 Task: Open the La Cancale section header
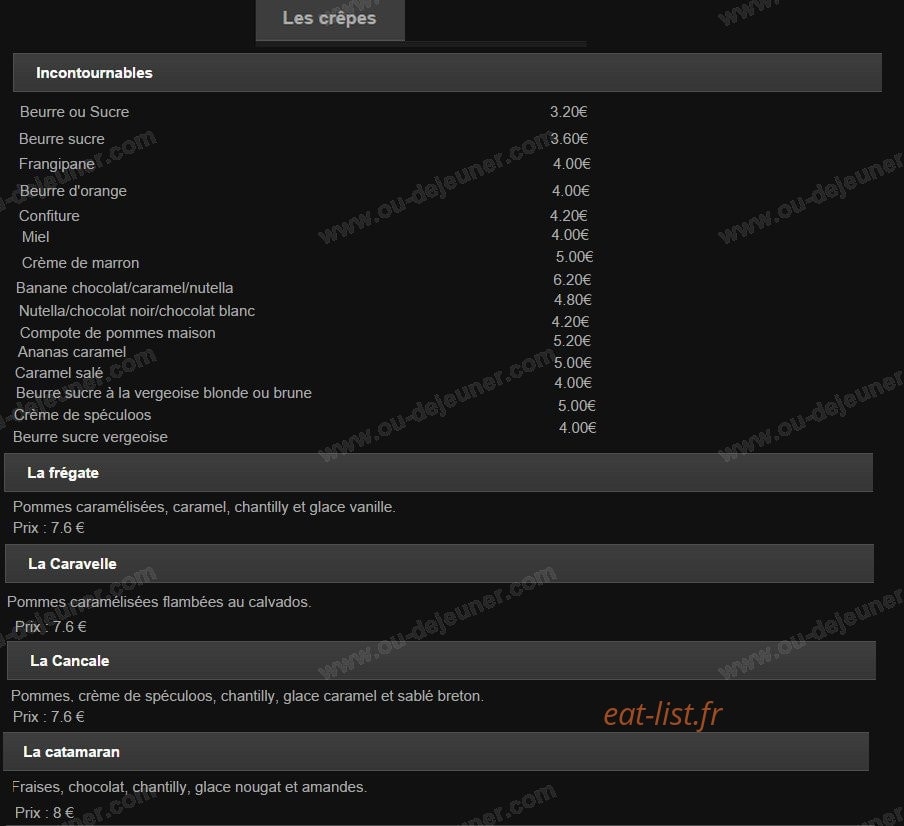pyautogui.click(x=441, y=661)
